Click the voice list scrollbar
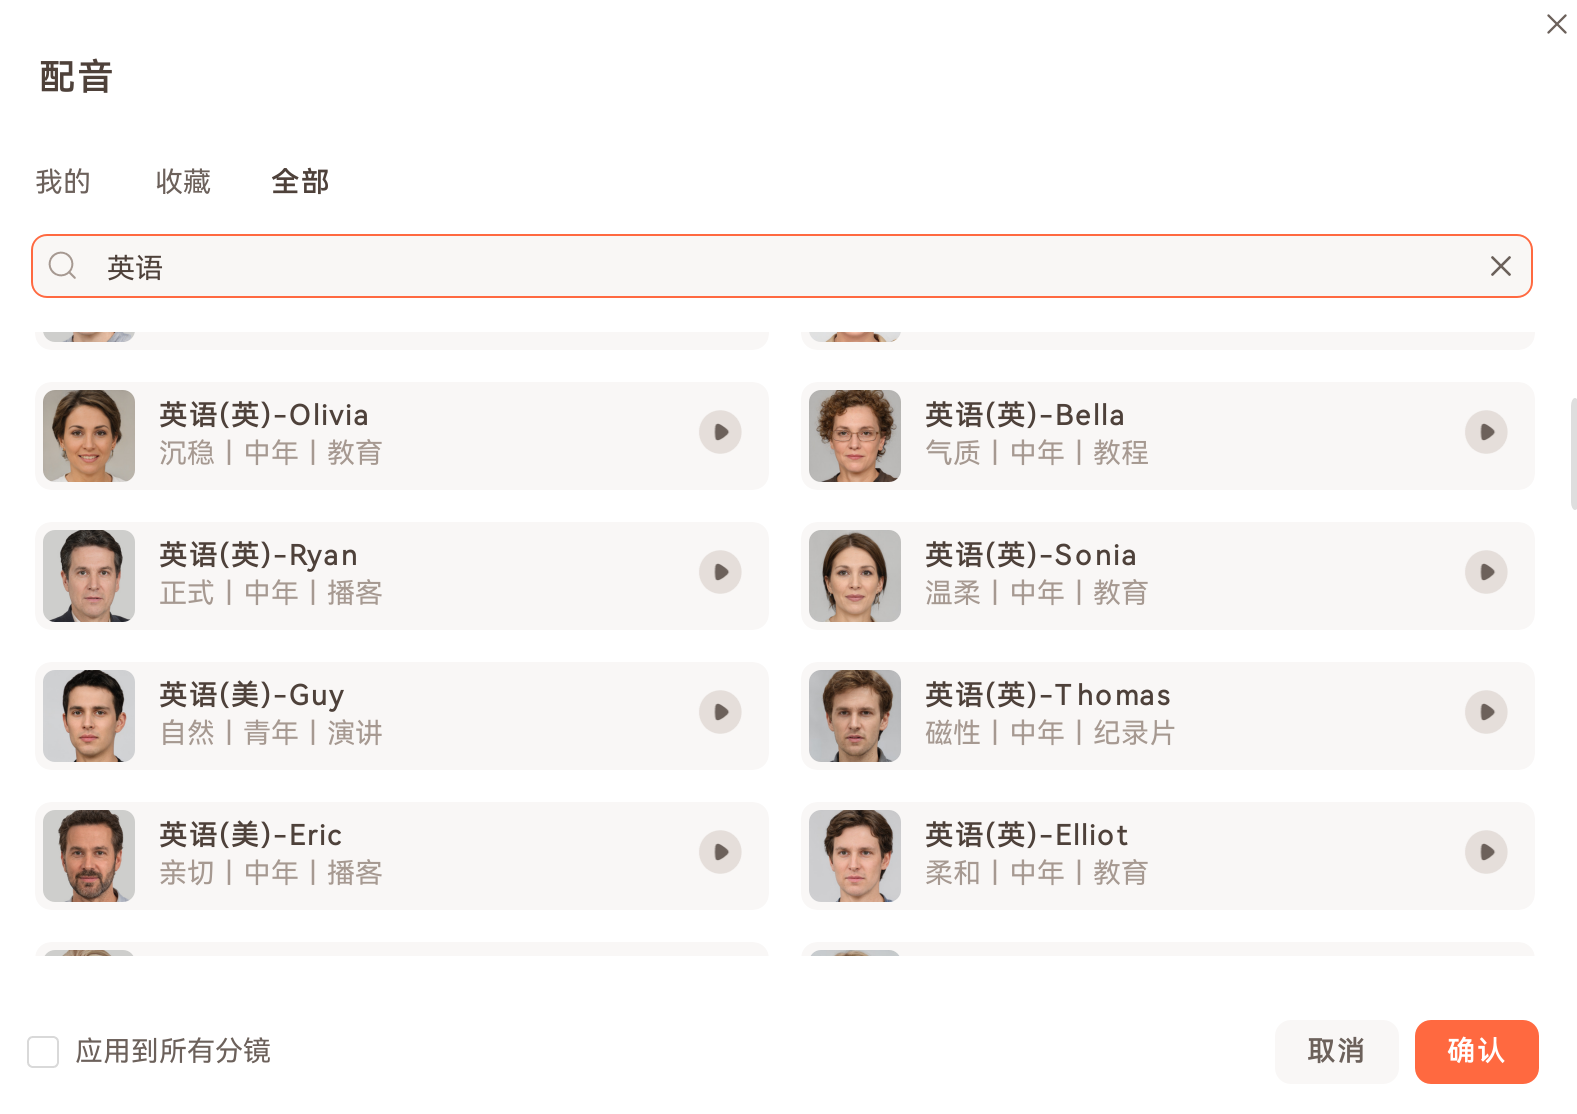1577x1114 pixels. pos(1573,455)
